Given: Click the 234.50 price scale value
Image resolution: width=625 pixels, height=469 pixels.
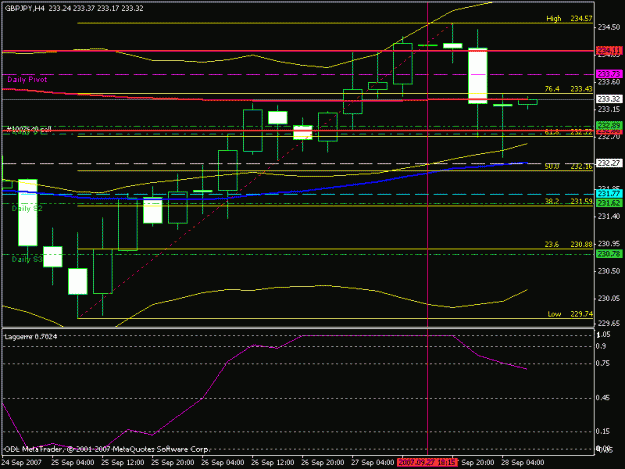Looking at the screenshot, I should pos(609,27).
